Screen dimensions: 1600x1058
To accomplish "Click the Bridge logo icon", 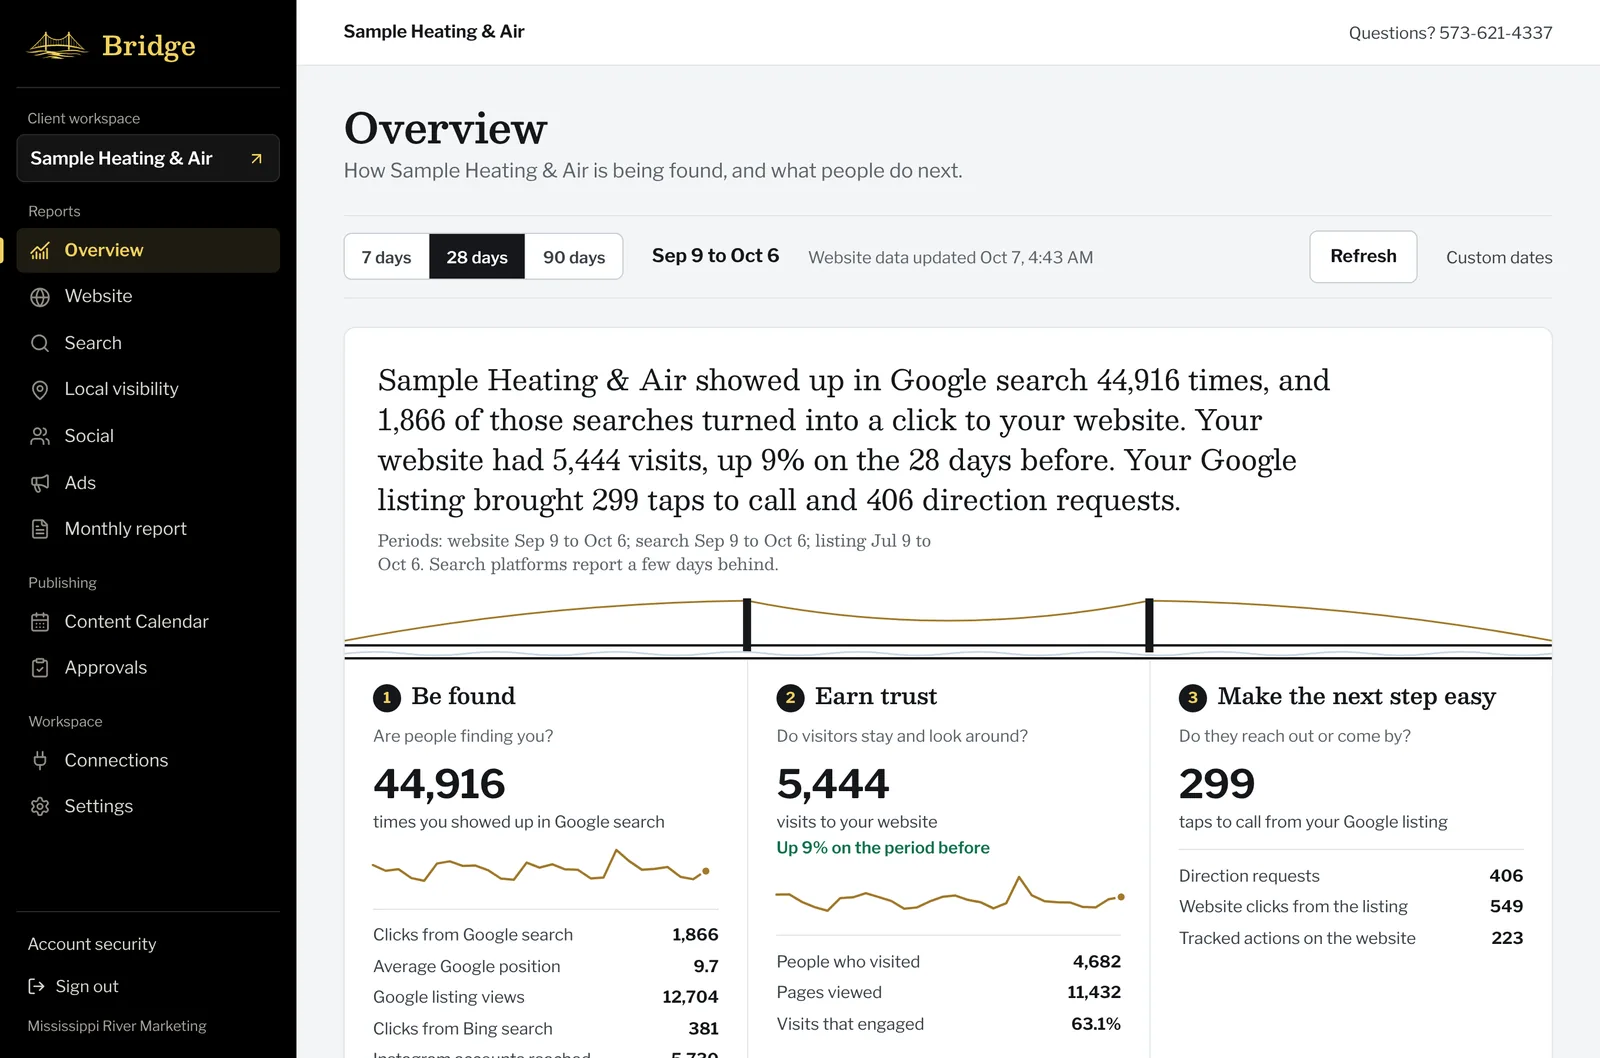I will (x=58, y=45).
